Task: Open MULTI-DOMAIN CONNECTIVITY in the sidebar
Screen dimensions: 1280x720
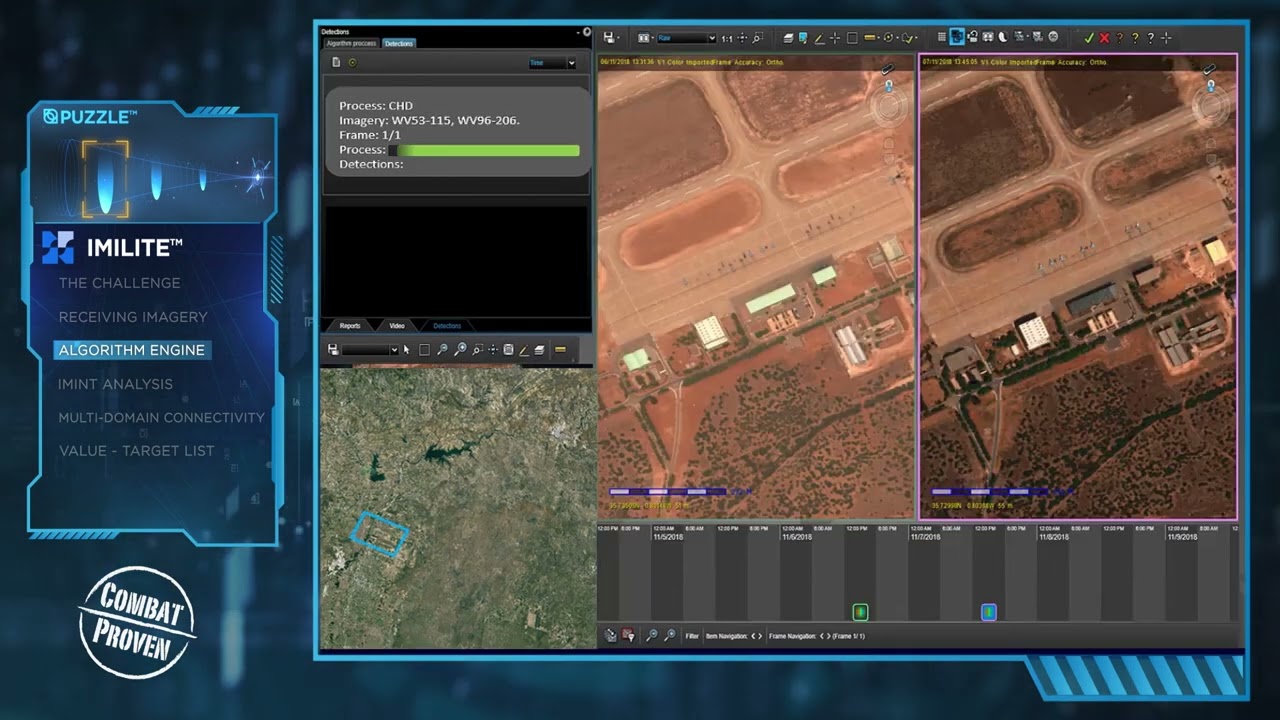Action: pos(162,418)
